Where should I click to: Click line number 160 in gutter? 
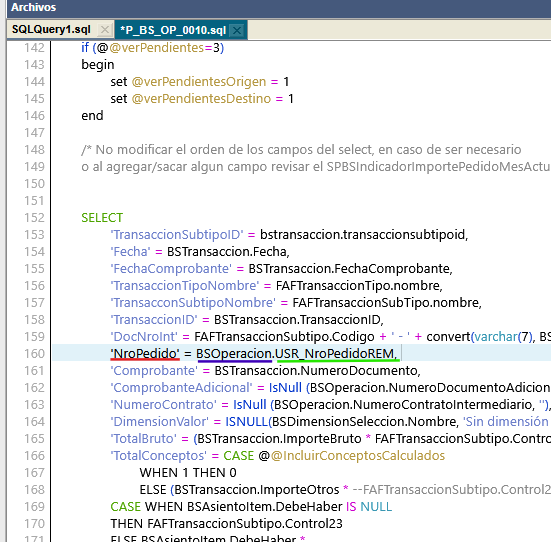(x=34, y=354)
